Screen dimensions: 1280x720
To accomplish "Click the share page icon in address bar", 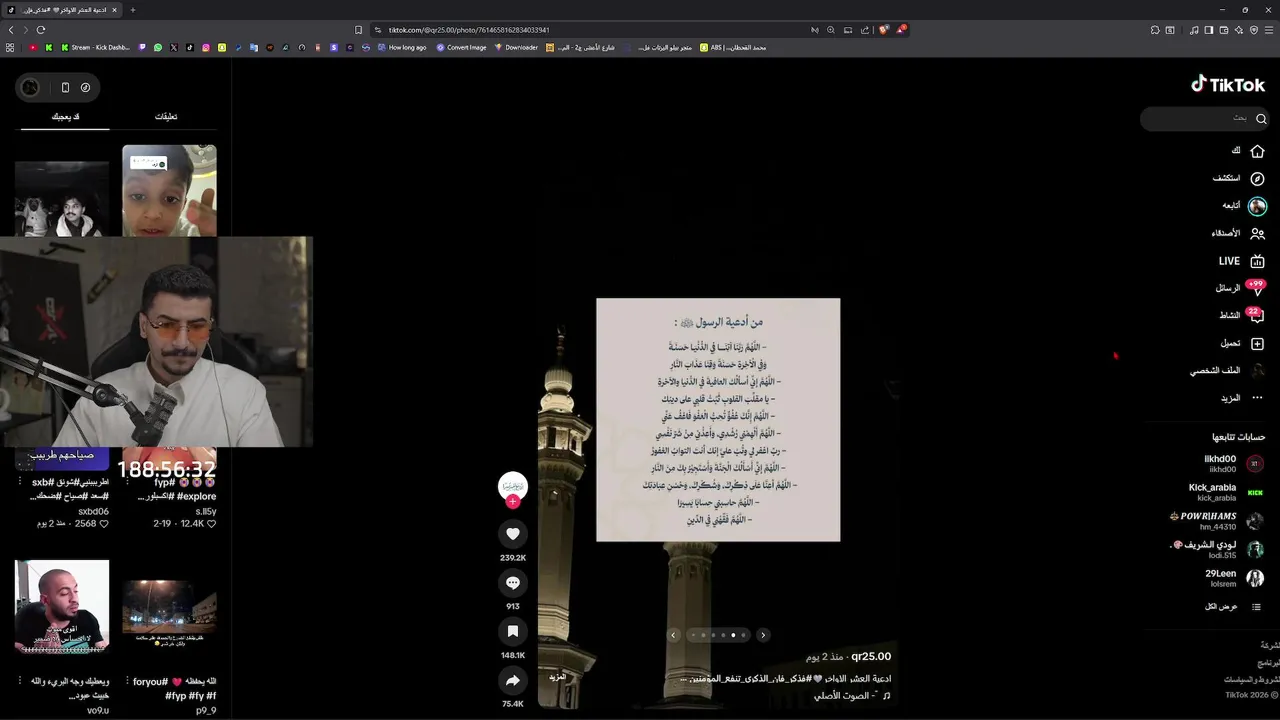I will coord(865,30).
